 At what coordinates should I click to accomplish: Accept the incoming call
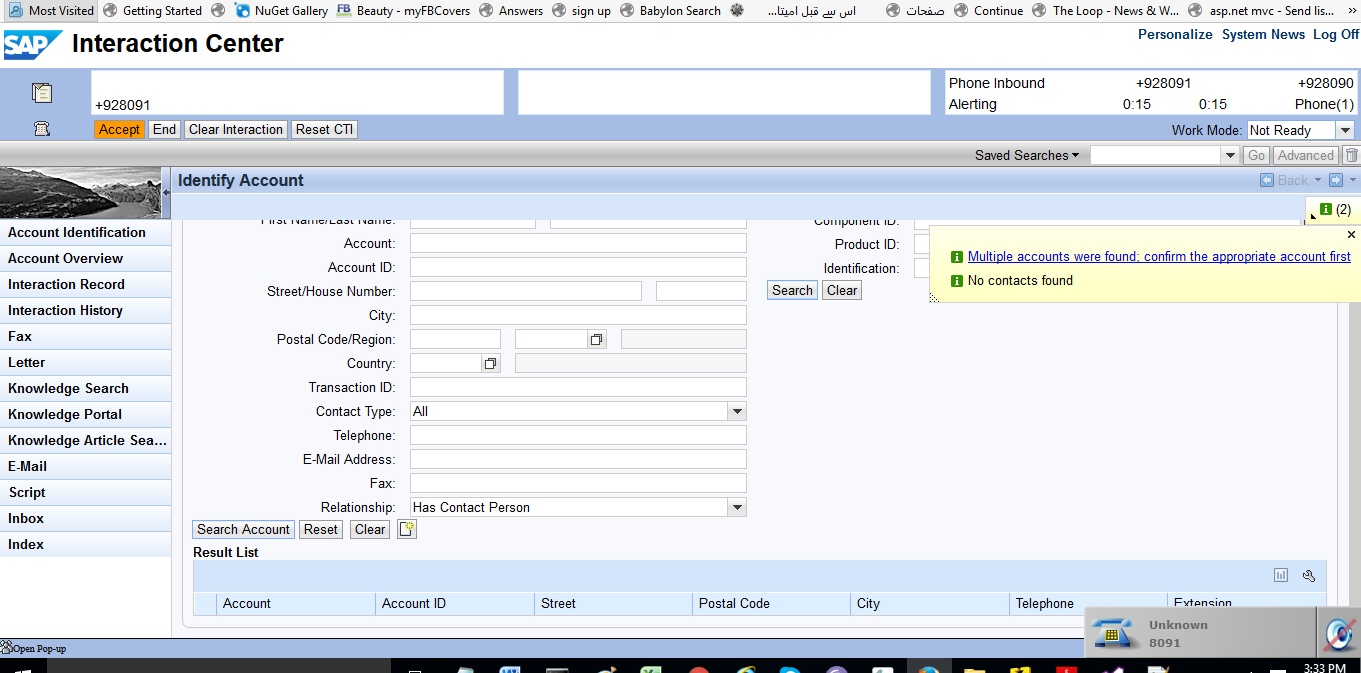[119, 129]
